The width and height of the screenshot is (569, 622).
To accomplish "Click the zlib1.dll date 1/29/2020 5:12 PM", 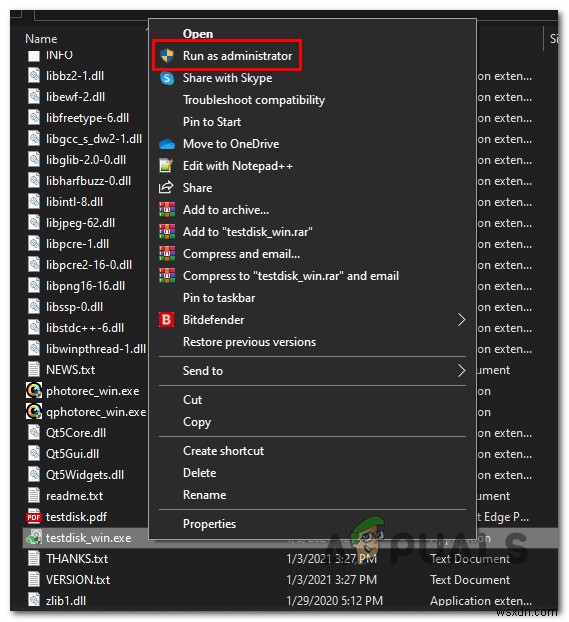I will click(x=334, y=601).
